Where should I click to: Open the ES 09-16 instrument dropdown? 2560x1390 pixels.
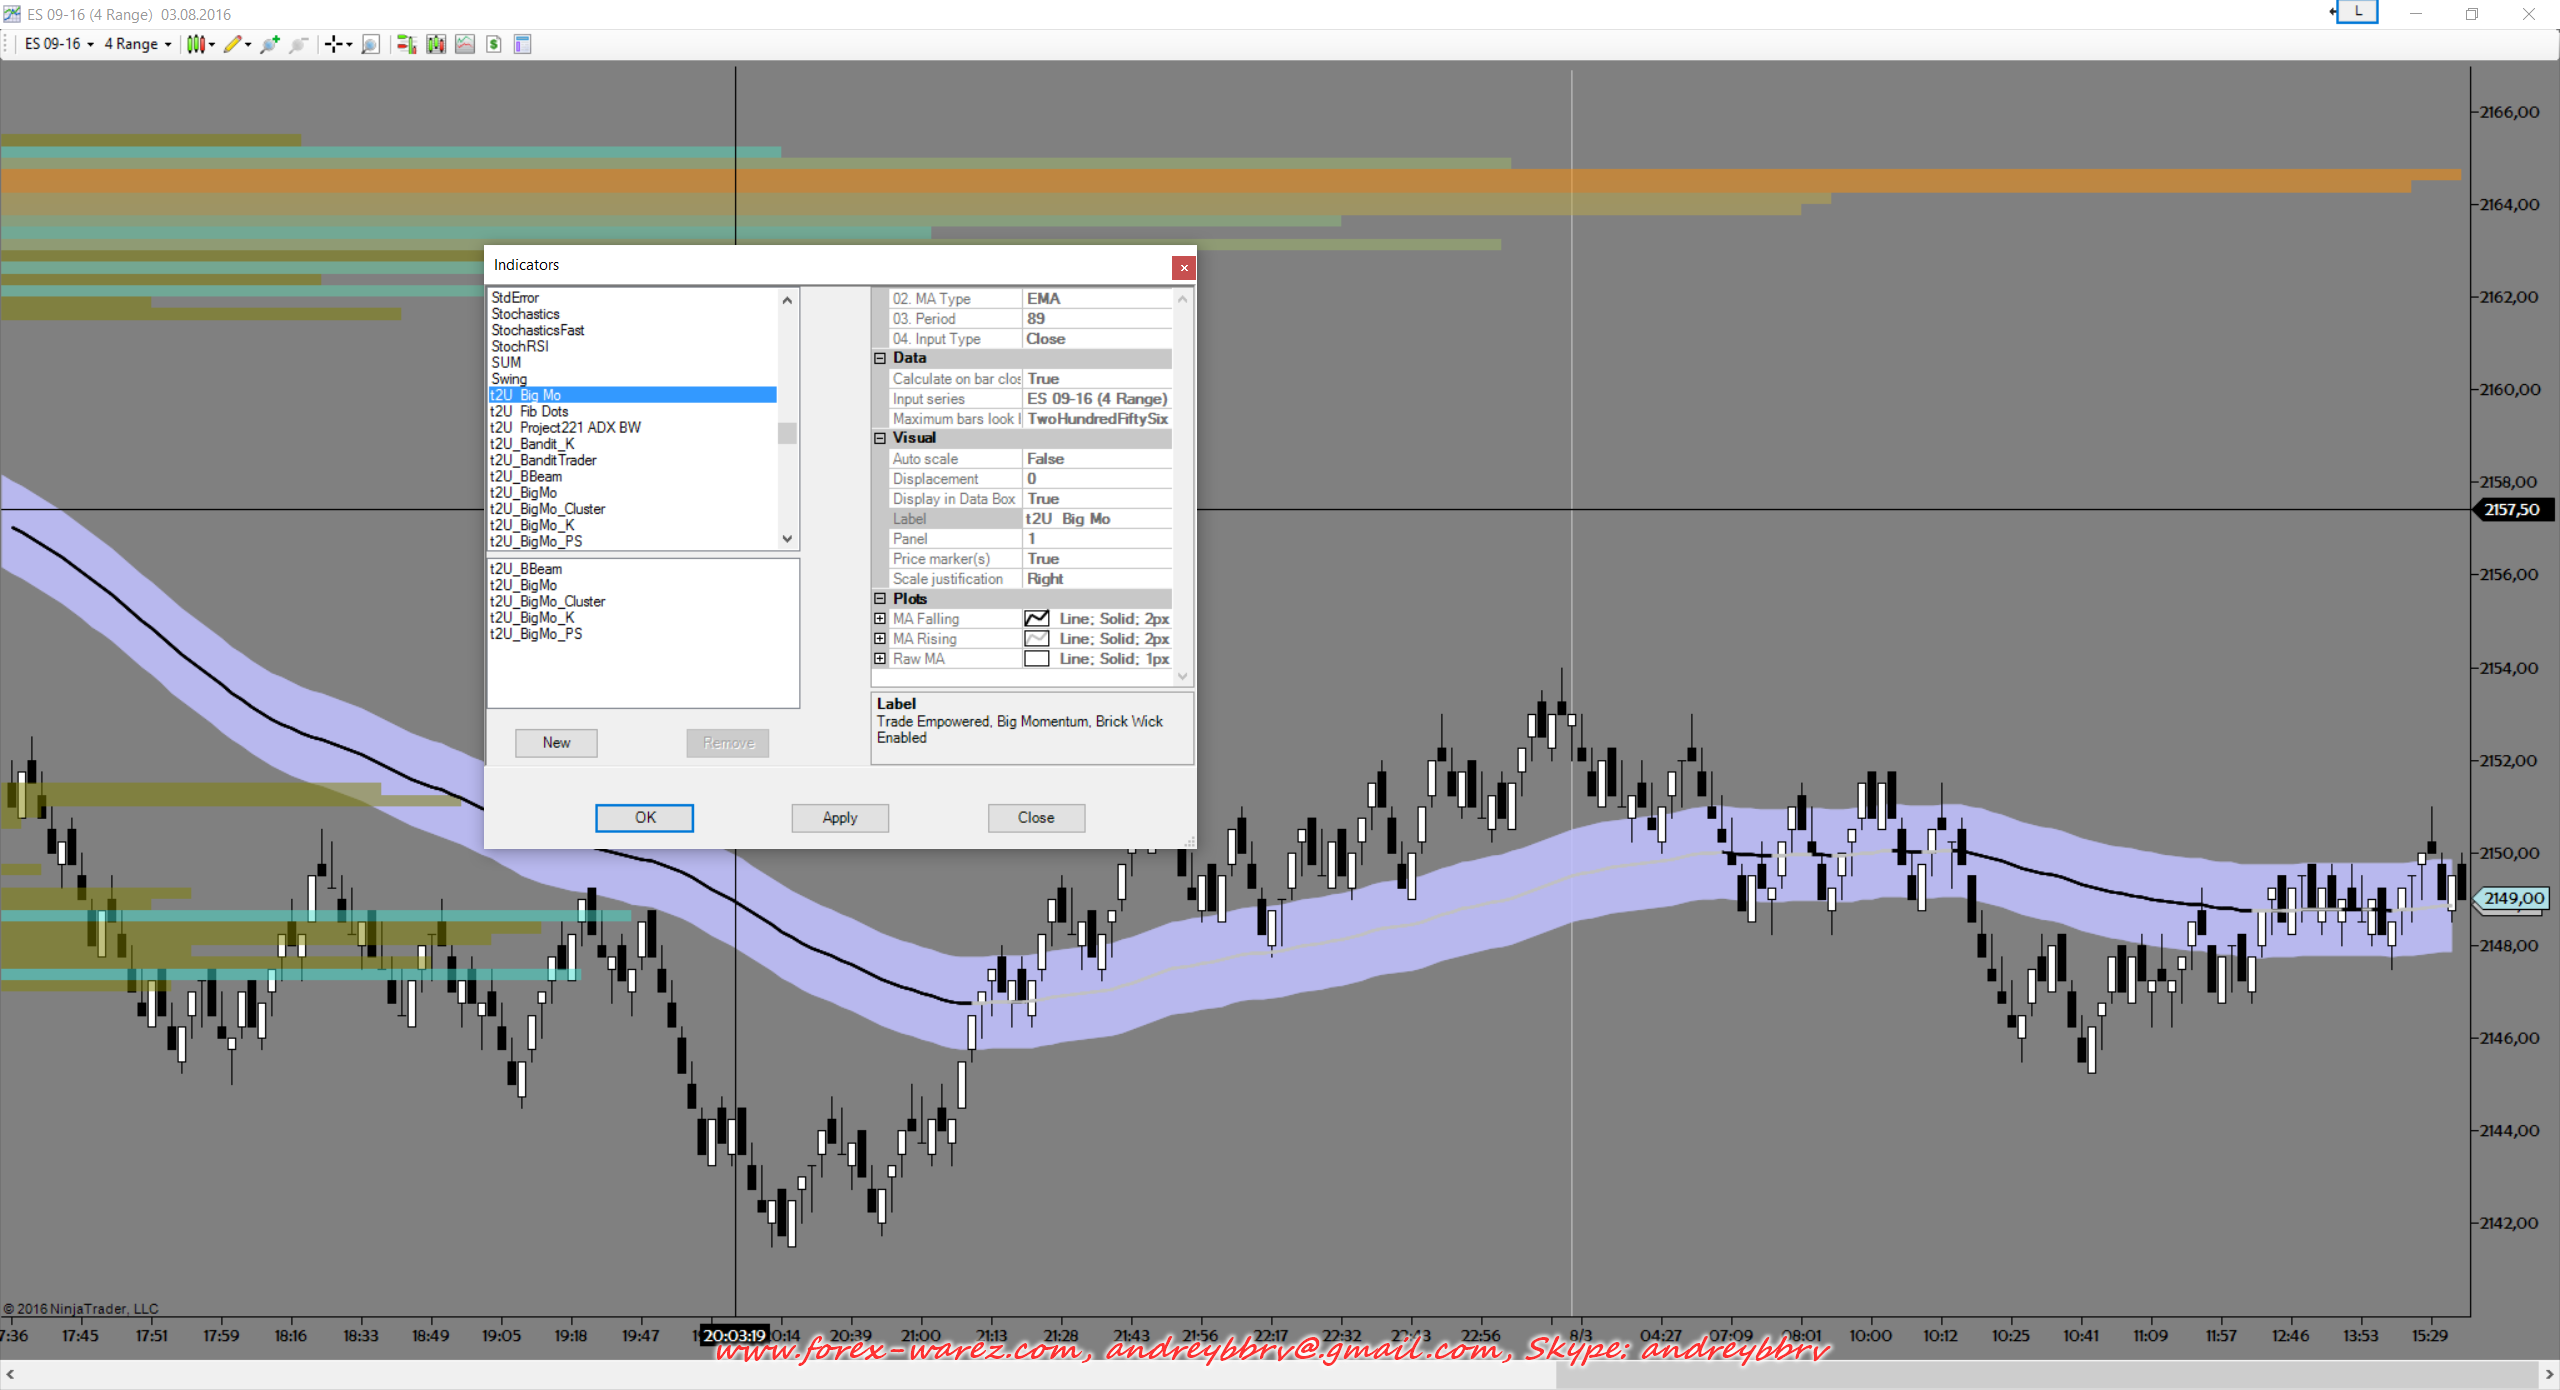coord(59,44)
